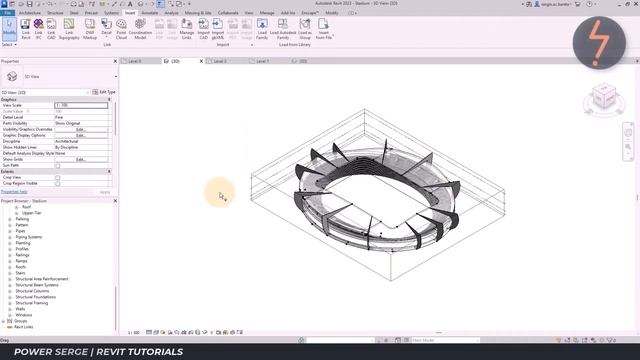Select Windows in Project Browser
Viewport: 640px width, 360px height.
tap(24, 315)
